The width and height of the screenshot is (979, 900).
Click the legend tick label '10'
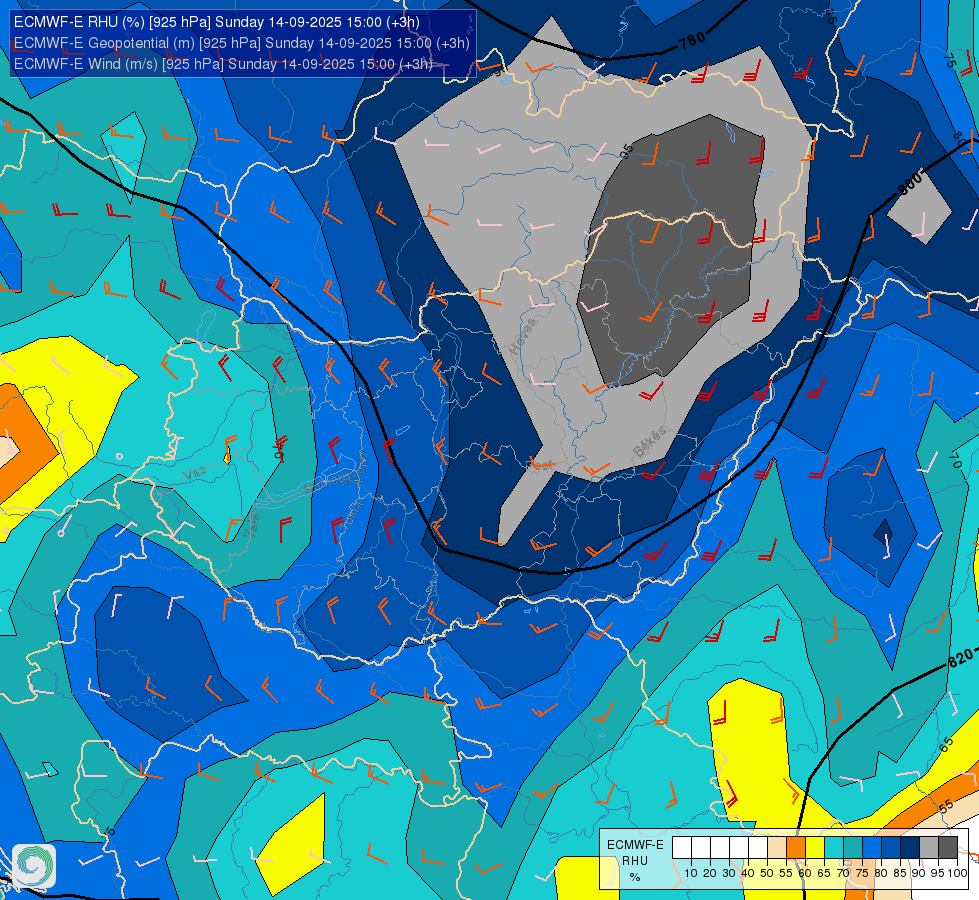pos(691,873)
